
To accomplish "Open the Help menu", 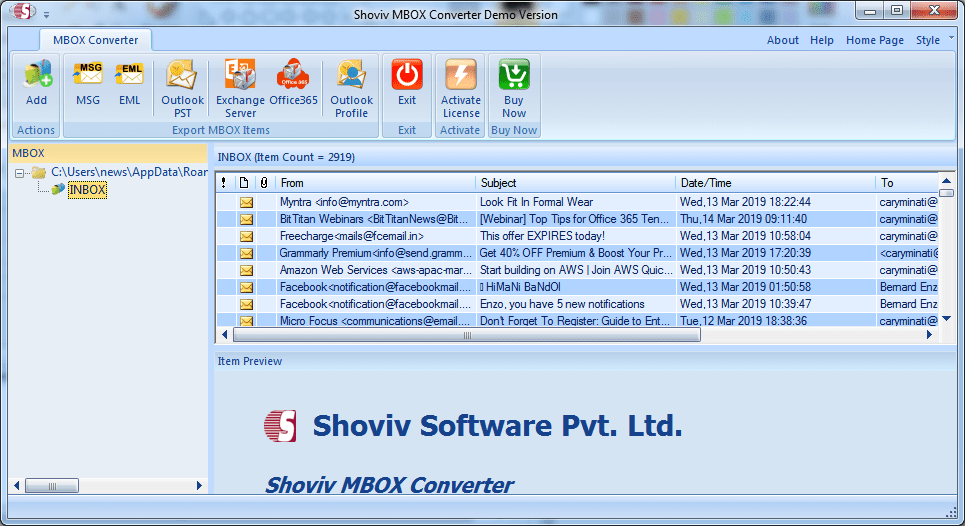I will coord(822,40).
